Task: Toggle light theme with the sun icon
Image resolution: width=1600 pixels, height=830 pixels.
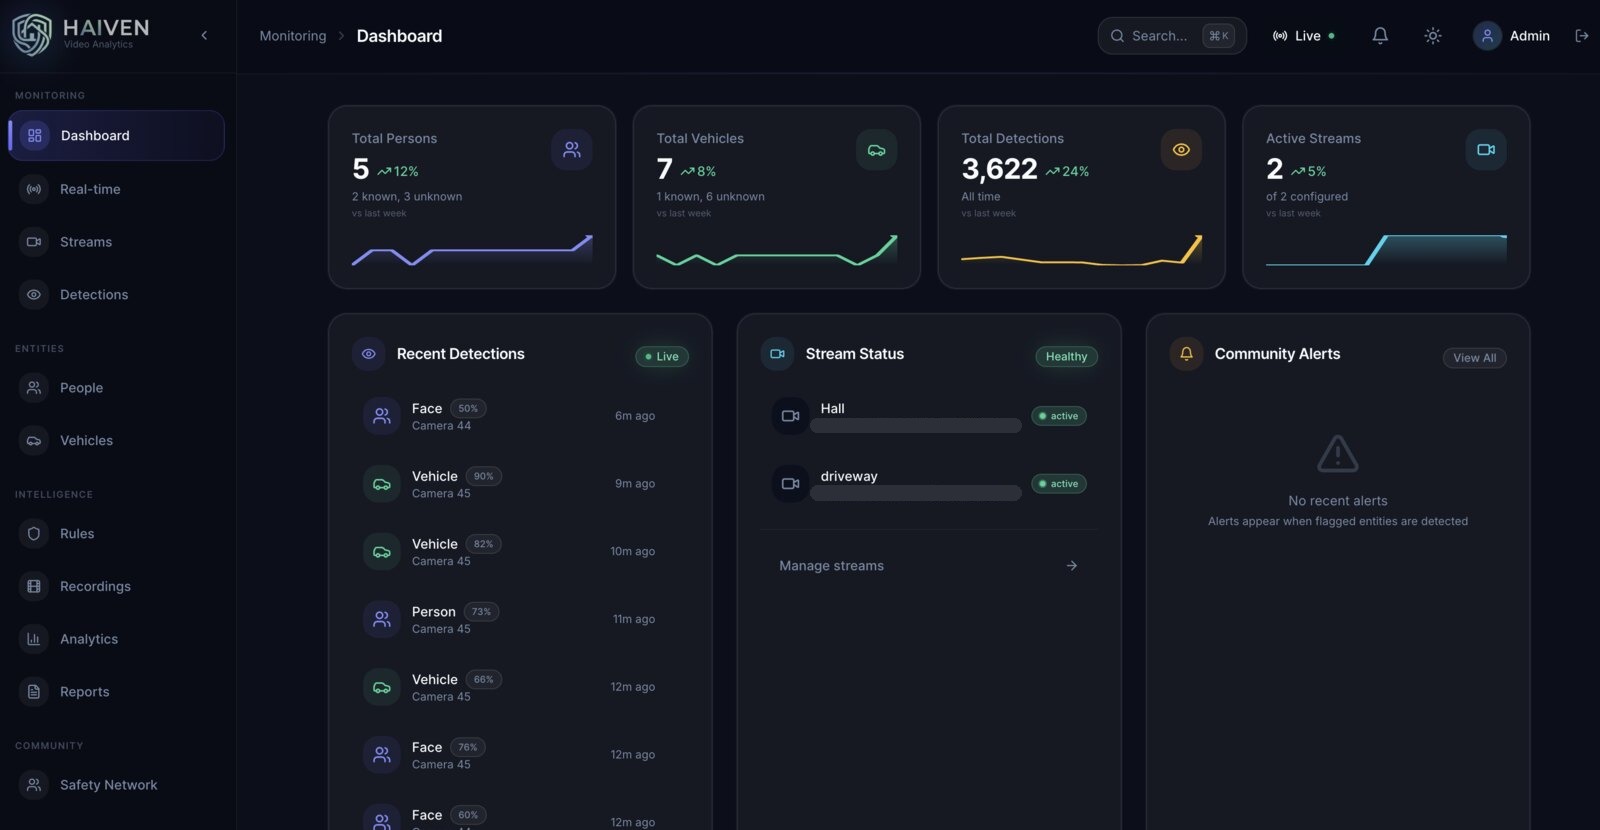Action: pyautogui.click(x=1433, y=36)
